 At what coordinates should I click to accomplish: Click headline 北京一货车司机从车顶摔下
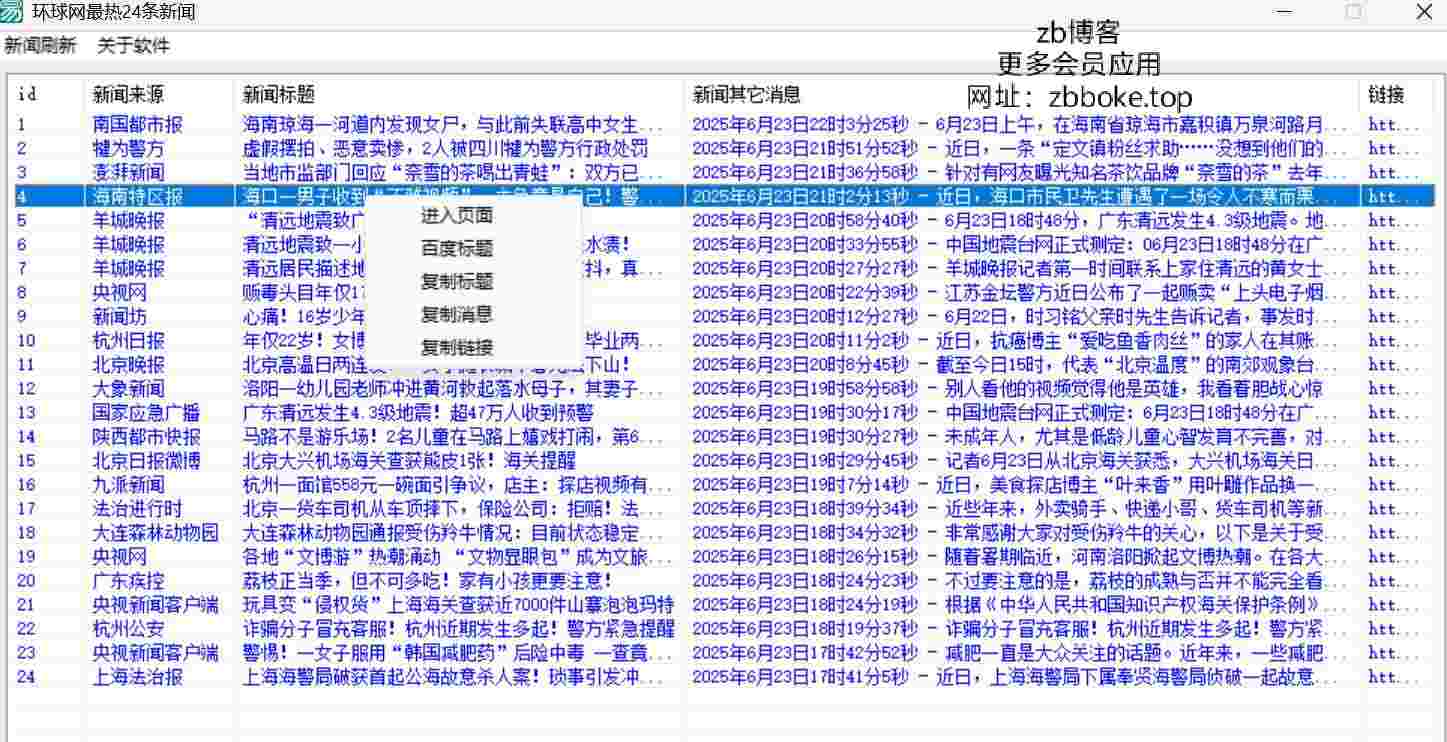point(453,509)
